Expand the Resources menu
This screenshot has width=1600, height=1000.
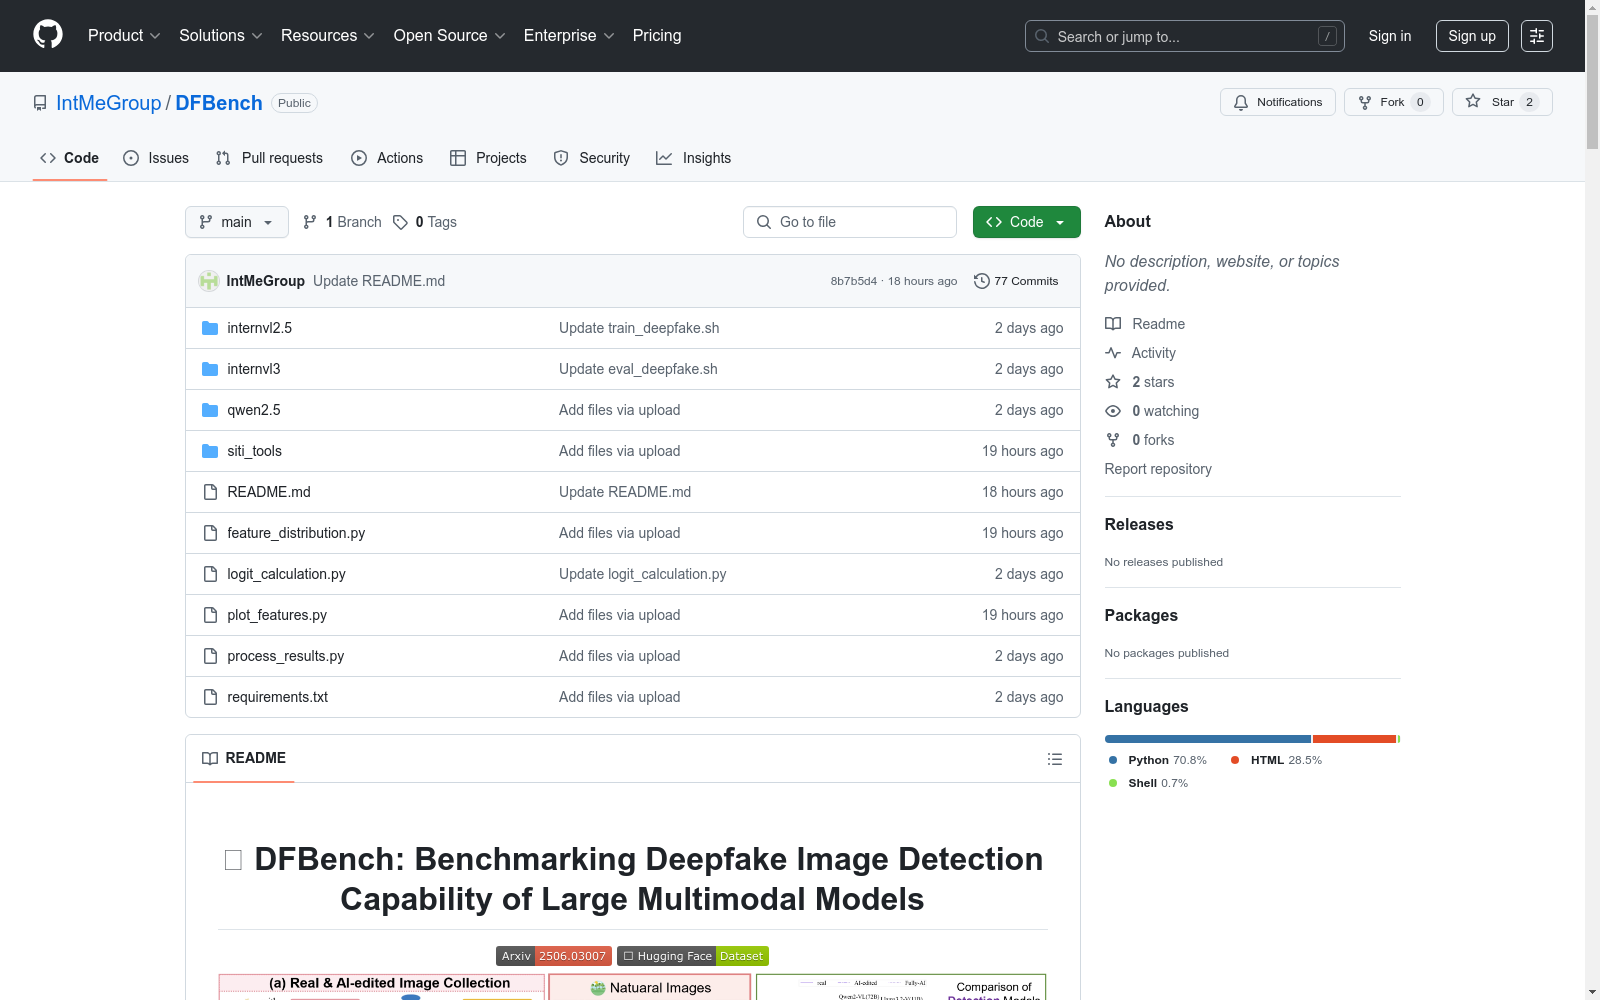328,36
